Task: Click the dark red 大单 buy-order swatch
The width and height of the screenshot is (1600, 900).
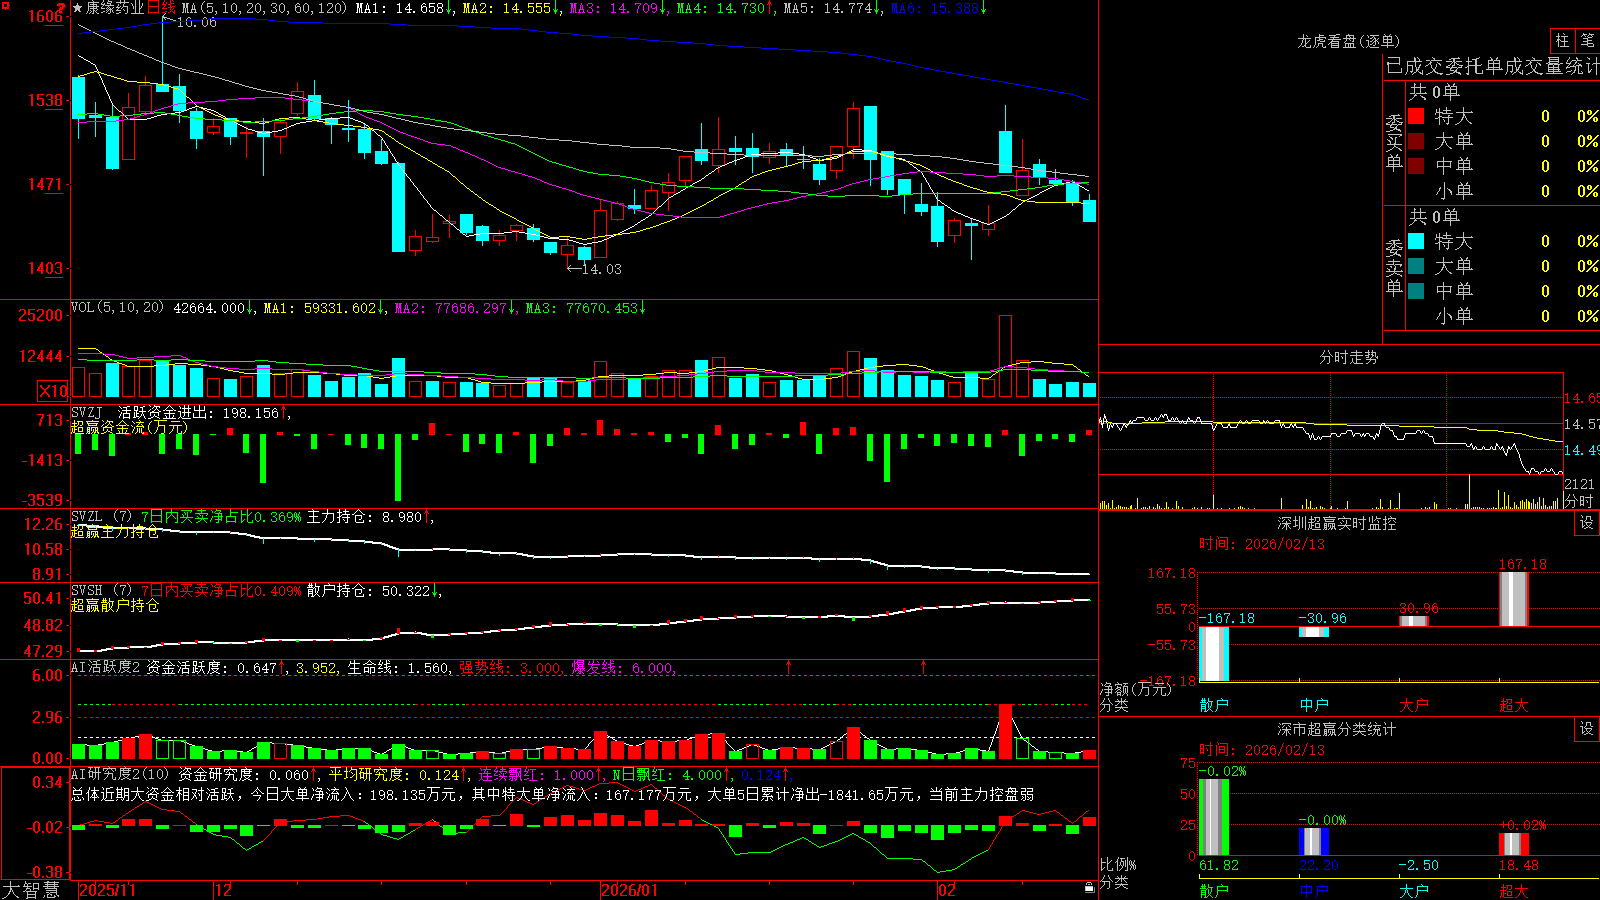Action: point(1416,141)
